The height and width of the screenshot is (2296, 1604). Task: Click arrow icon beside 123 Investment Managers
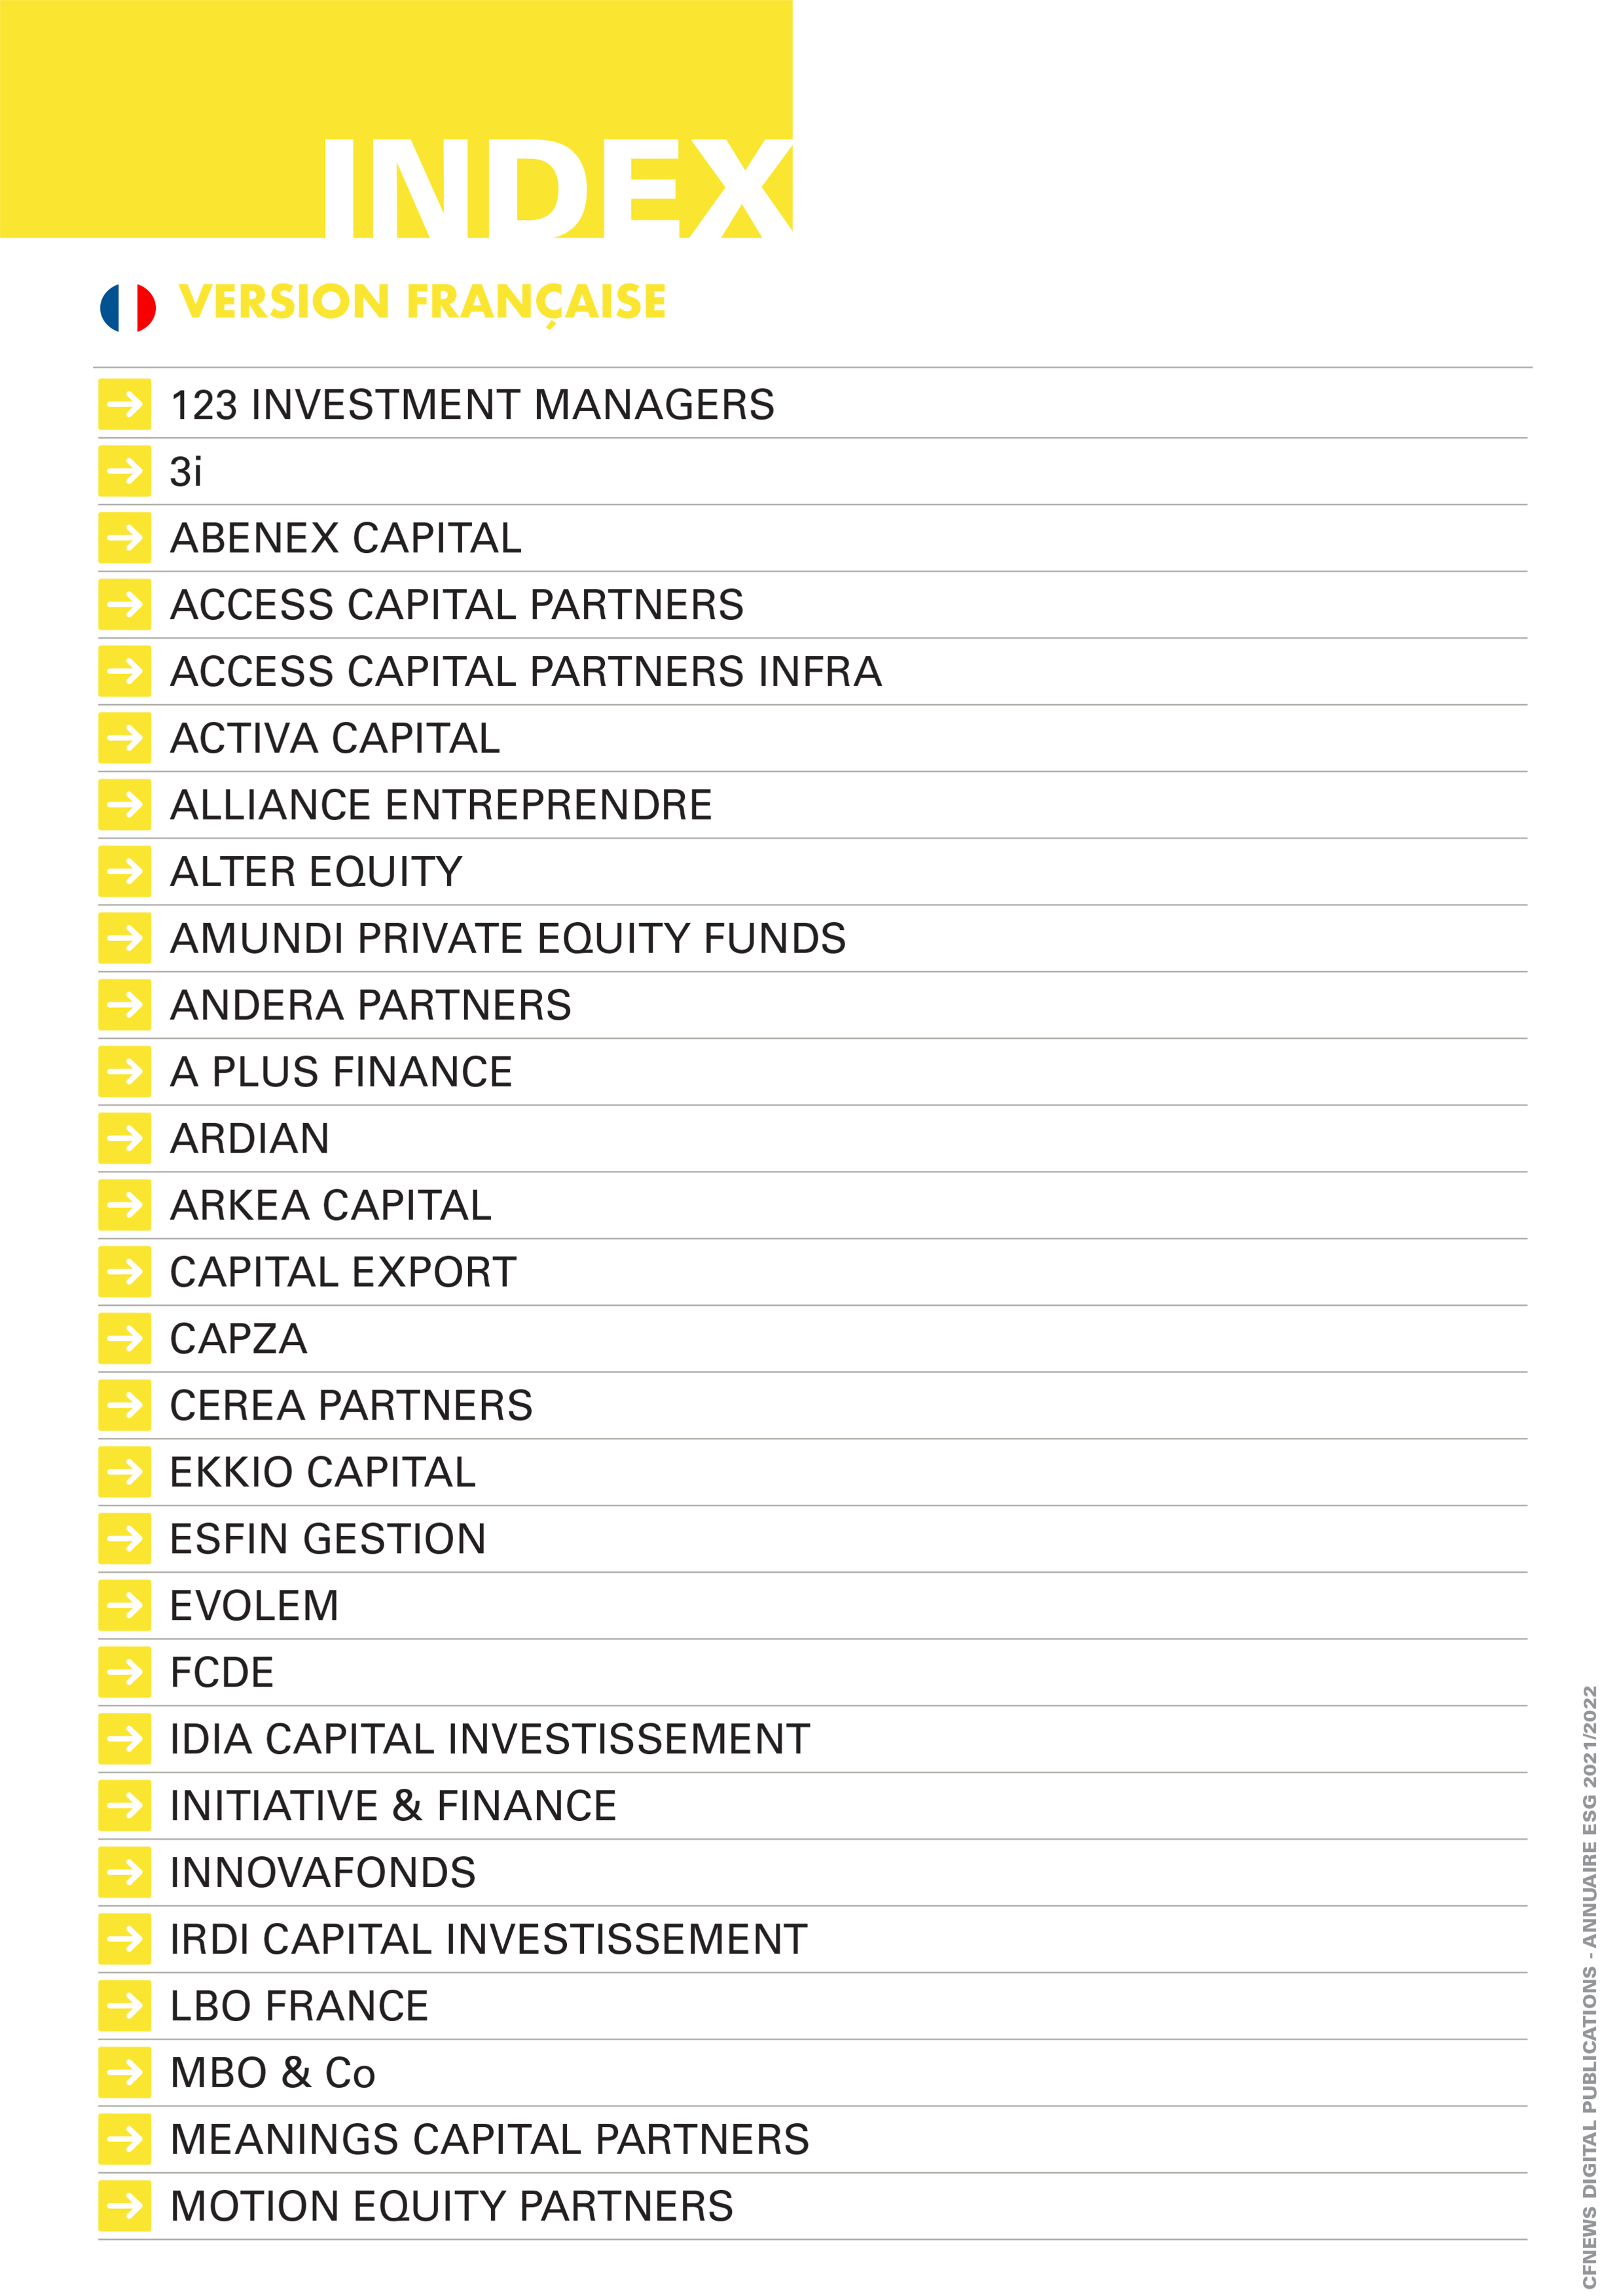pyautogui.click(x=125, y=404)
